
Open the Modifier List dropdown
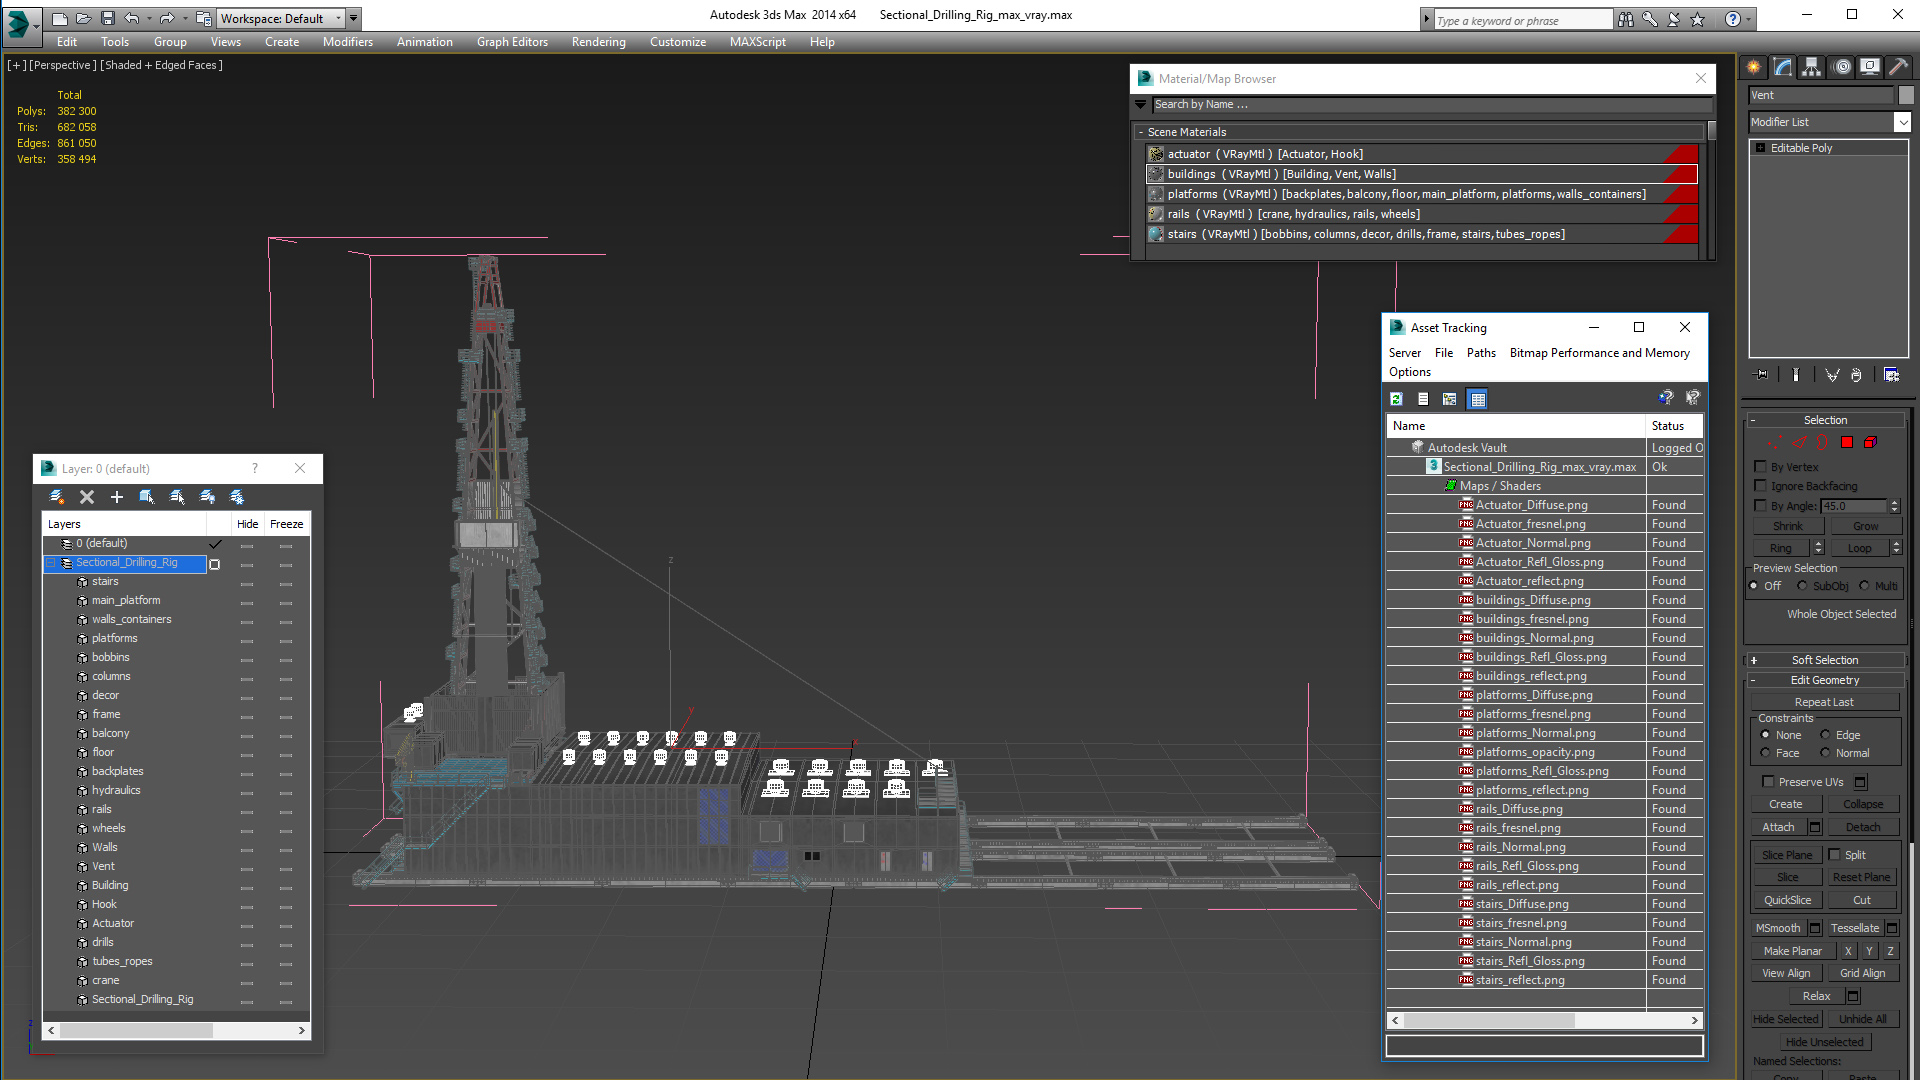point(1901,122)
